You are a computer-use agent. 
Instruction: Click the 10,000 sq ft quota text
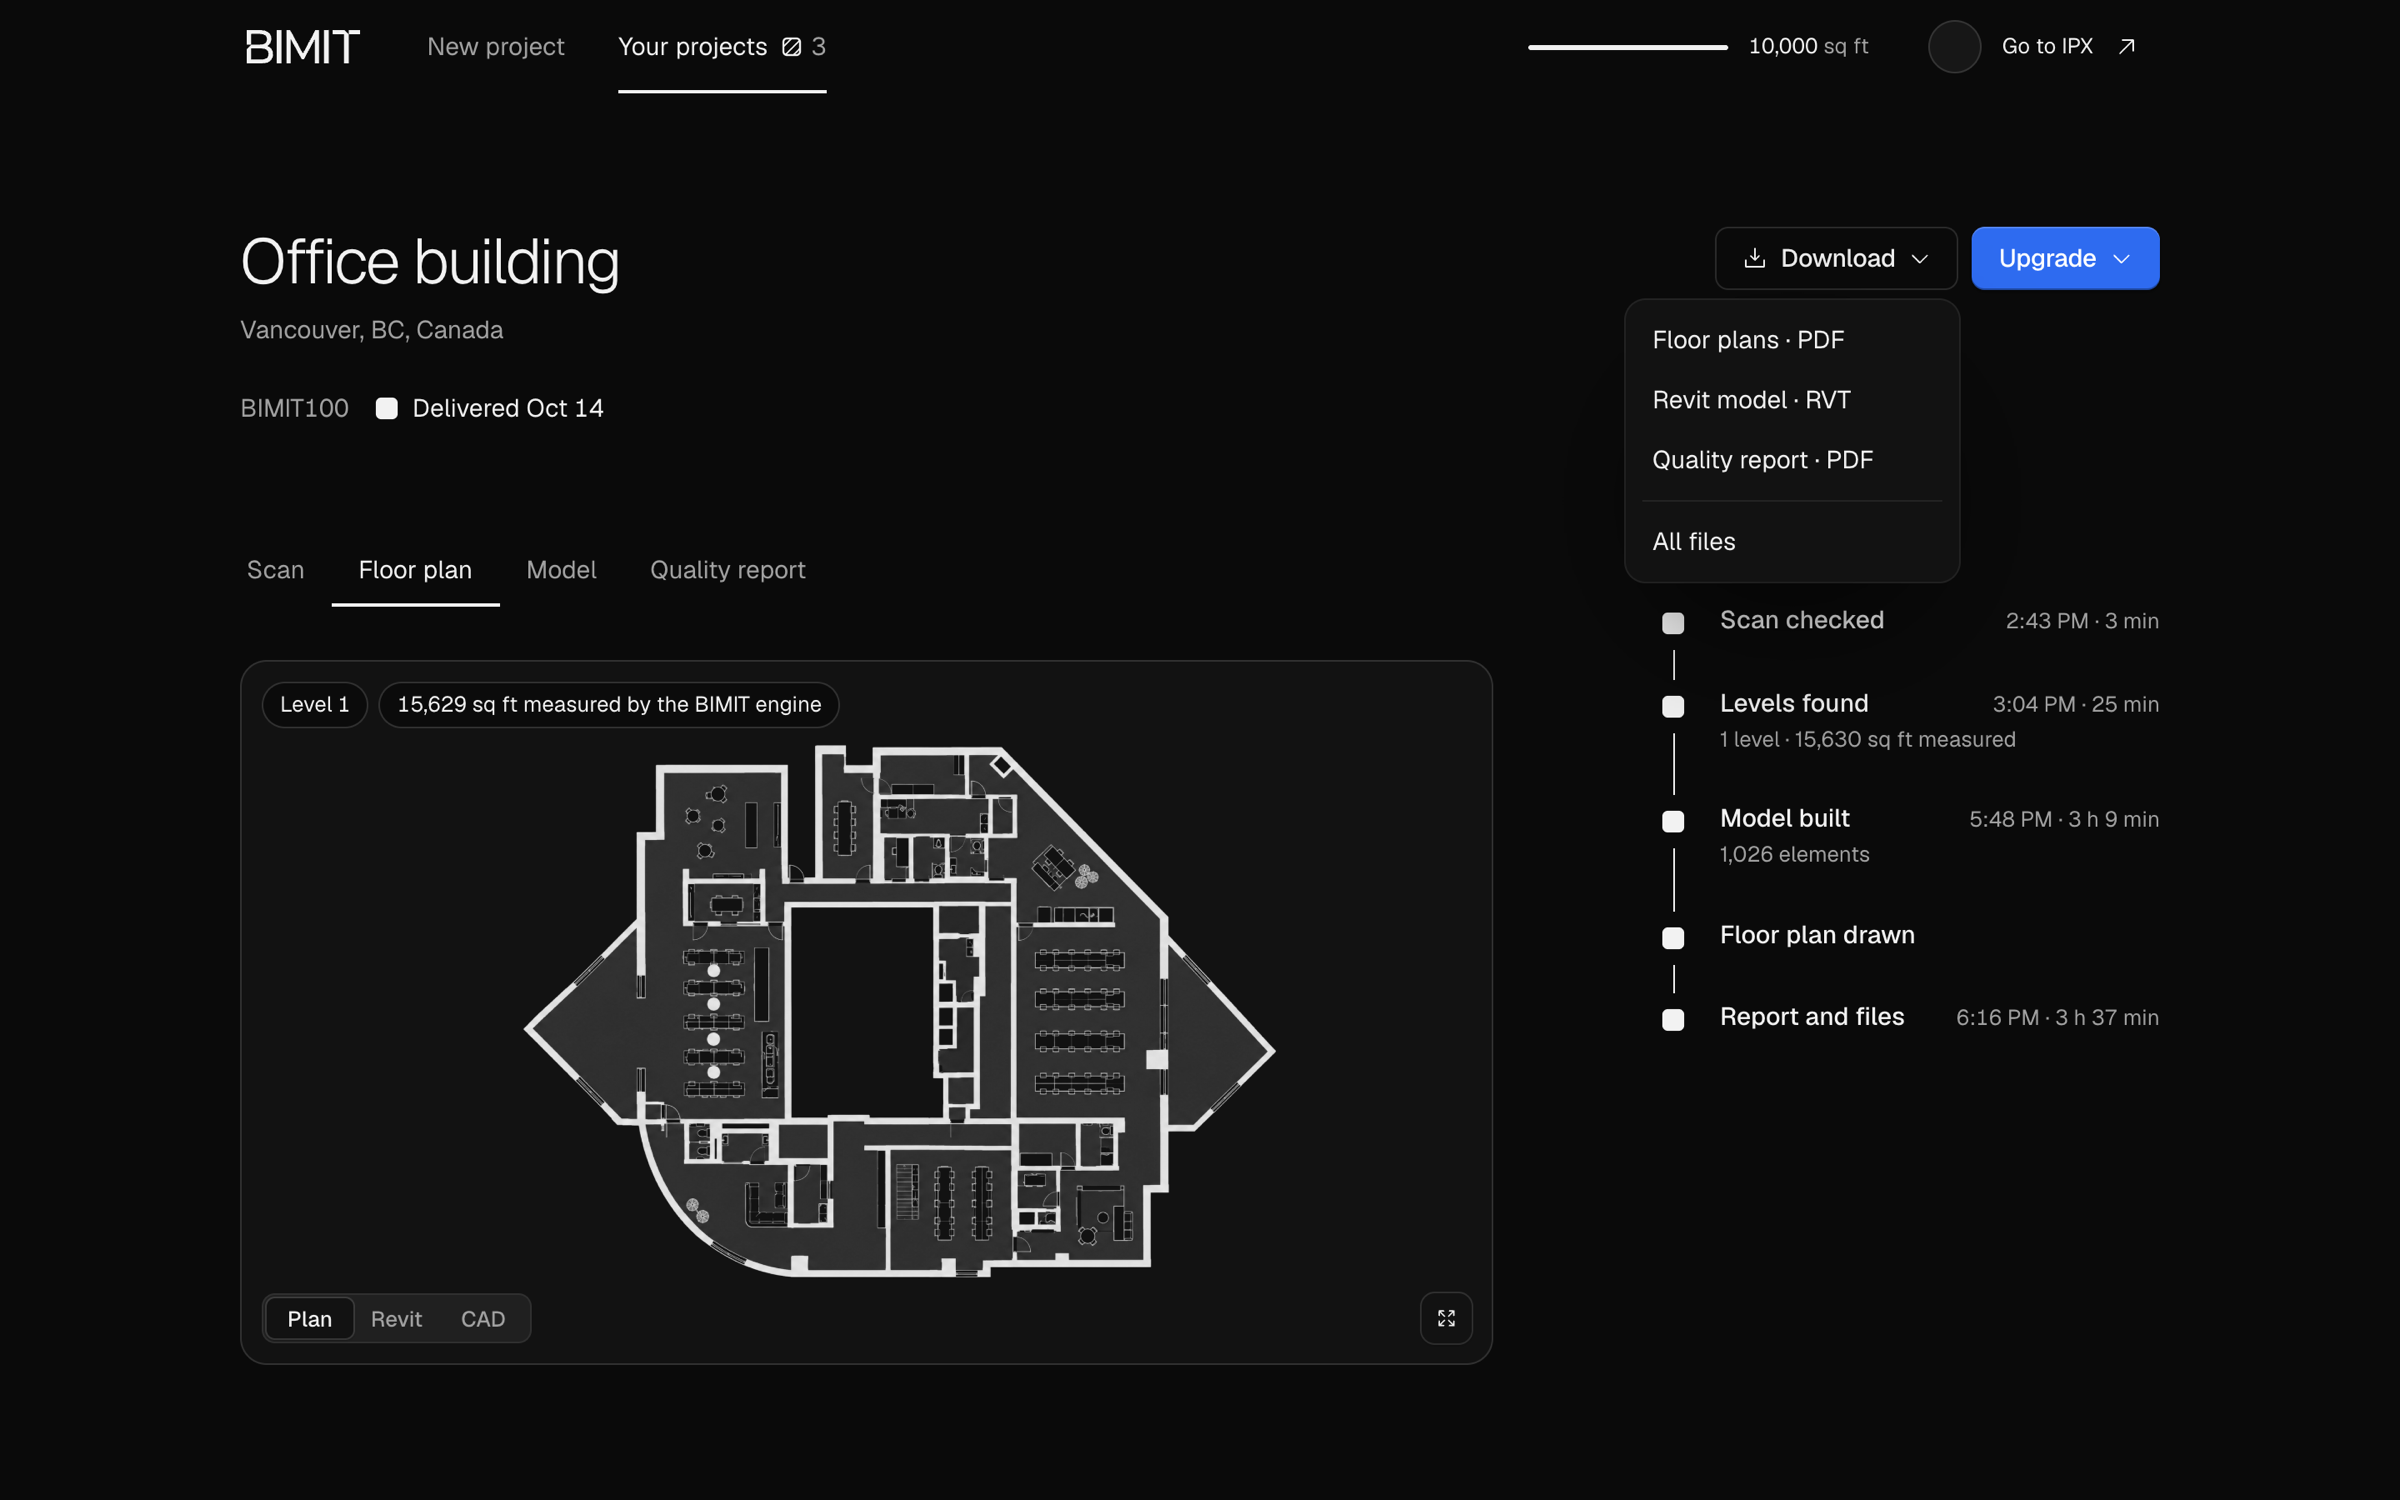tap(1808, 46)
